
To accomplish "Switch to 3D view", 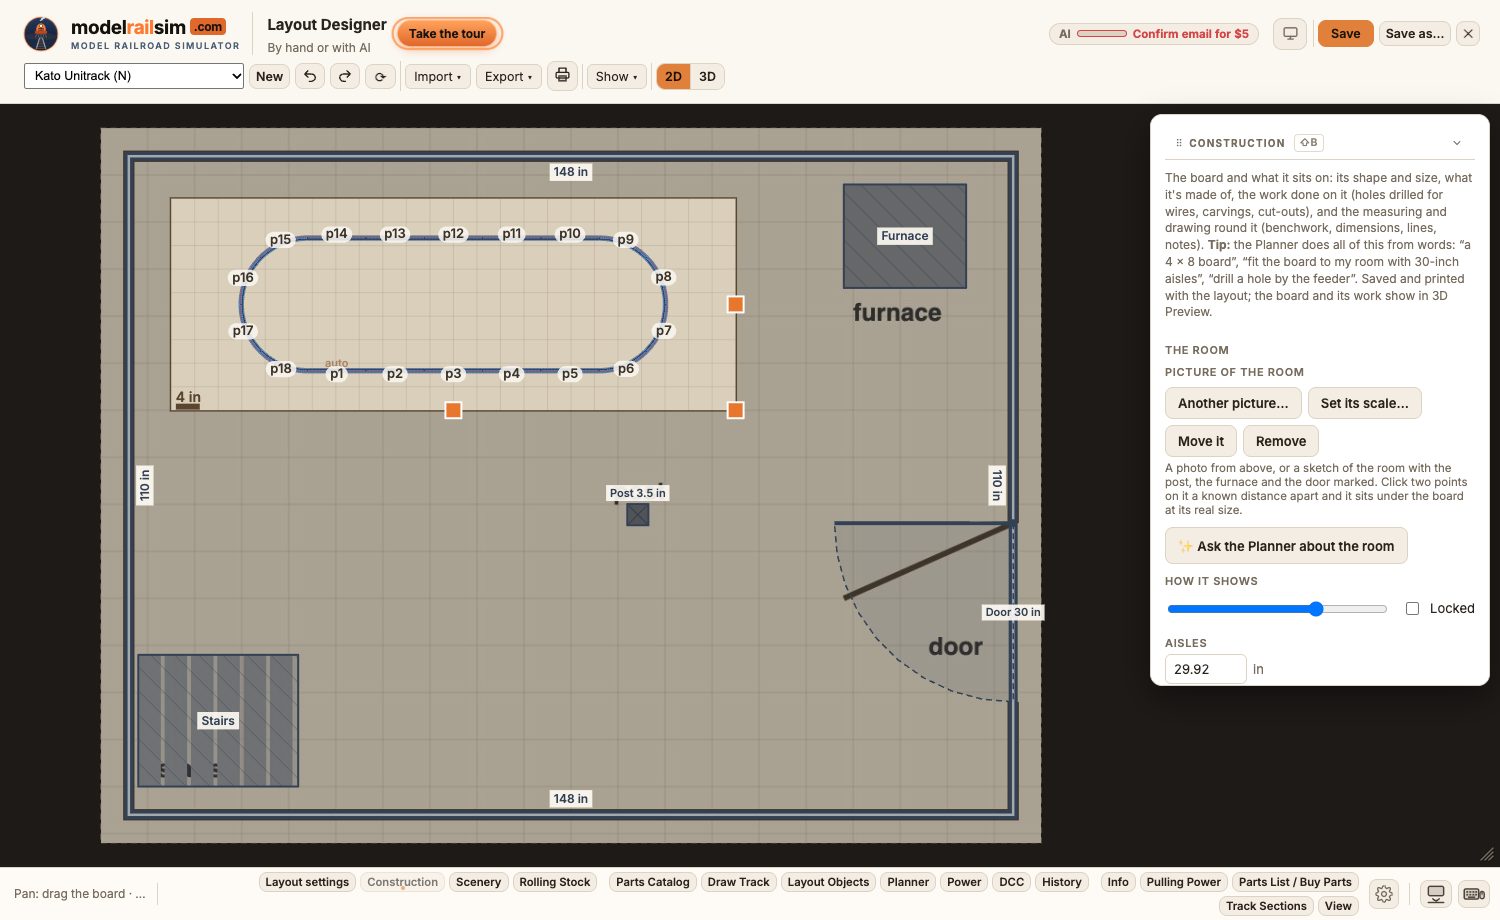I will tap(707, 76).
